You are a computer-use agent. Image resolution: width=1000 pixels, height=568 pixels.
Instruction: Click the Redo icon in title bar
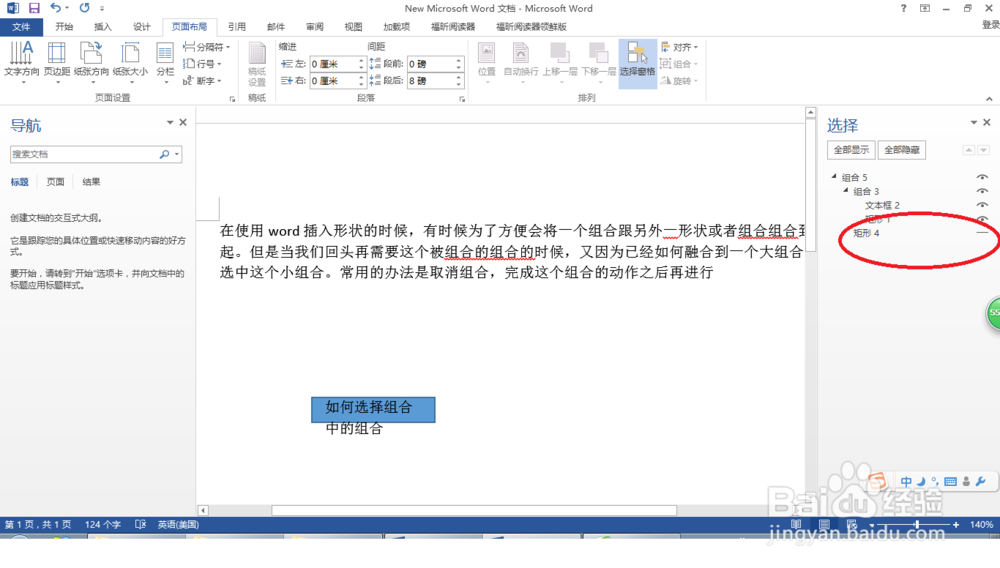point(84,8)
